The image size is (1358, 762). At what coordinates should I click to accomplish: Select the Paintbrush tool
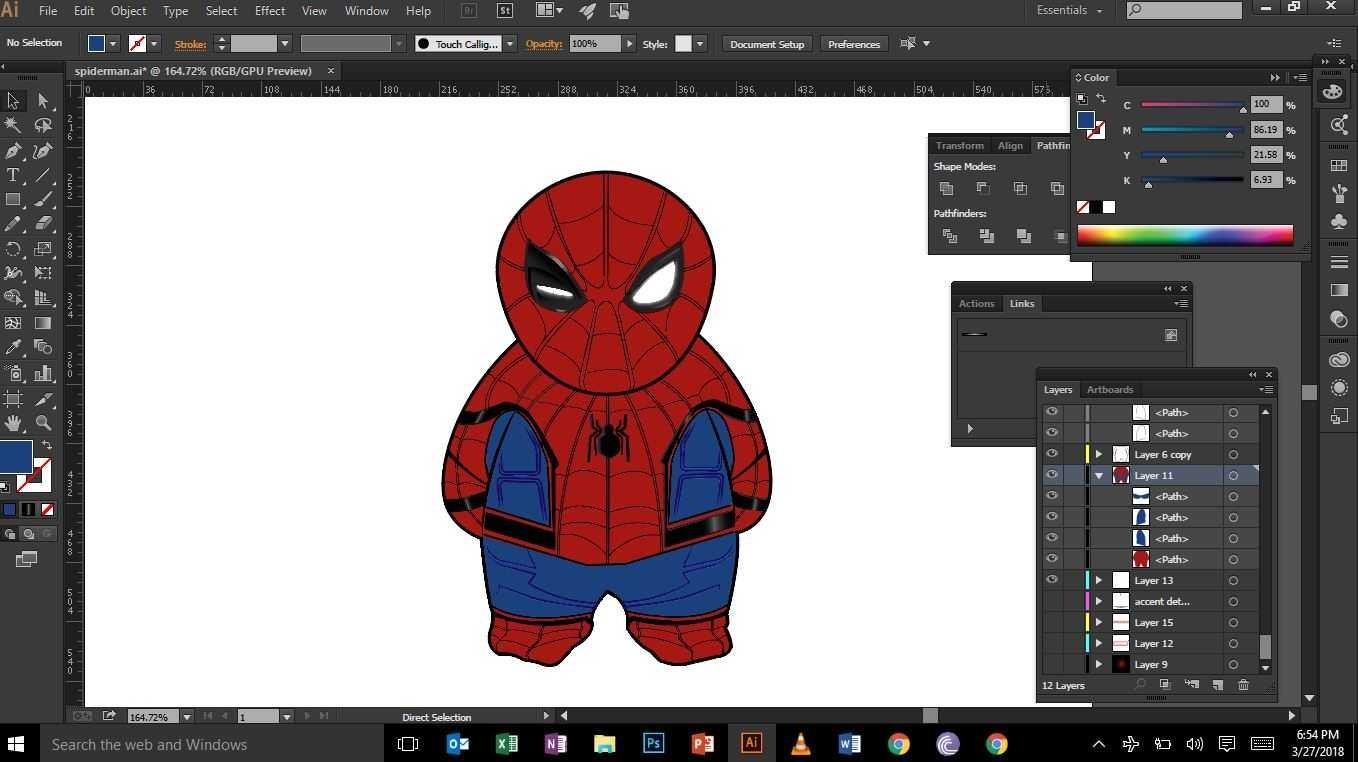[x=43, y=200]
